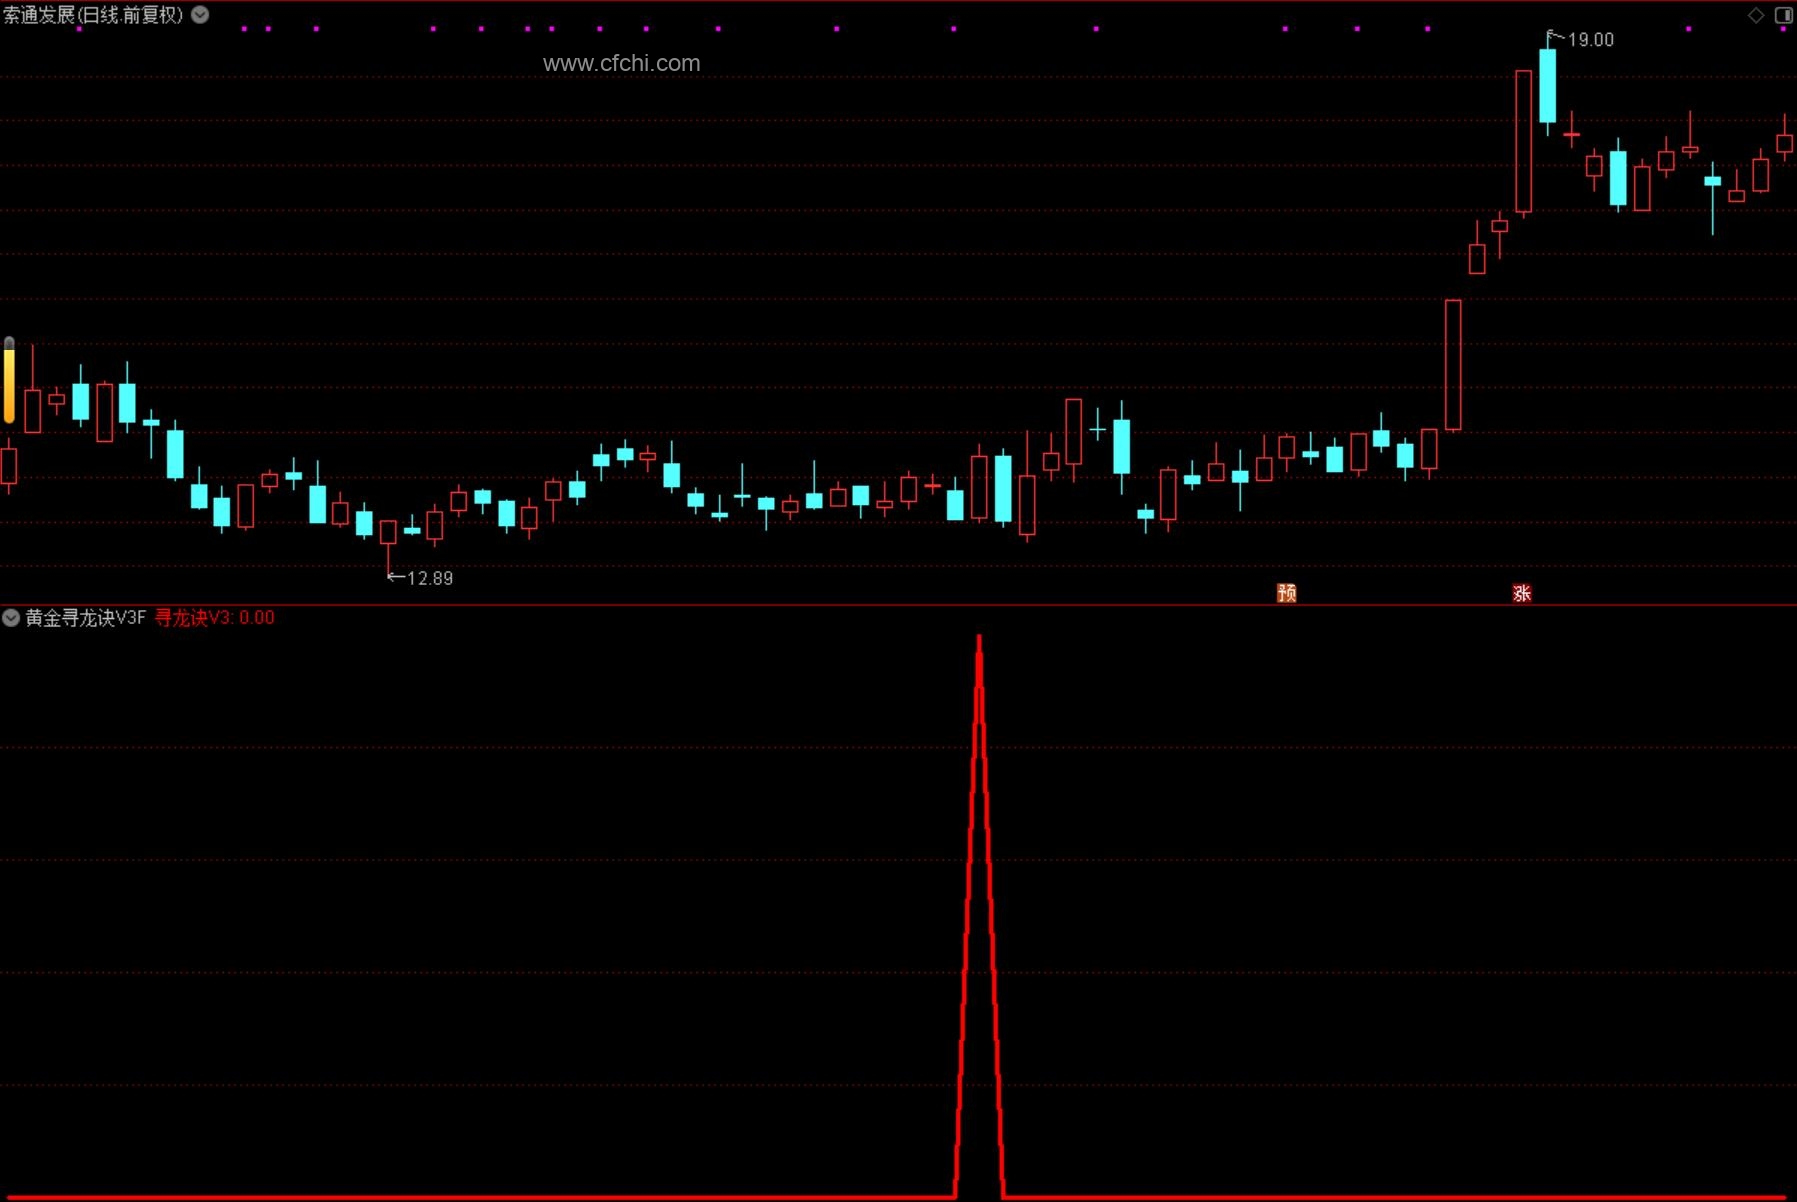1797x1202 pixels.
Task: Click the 12.89 low price label
Action: point(430,578)
